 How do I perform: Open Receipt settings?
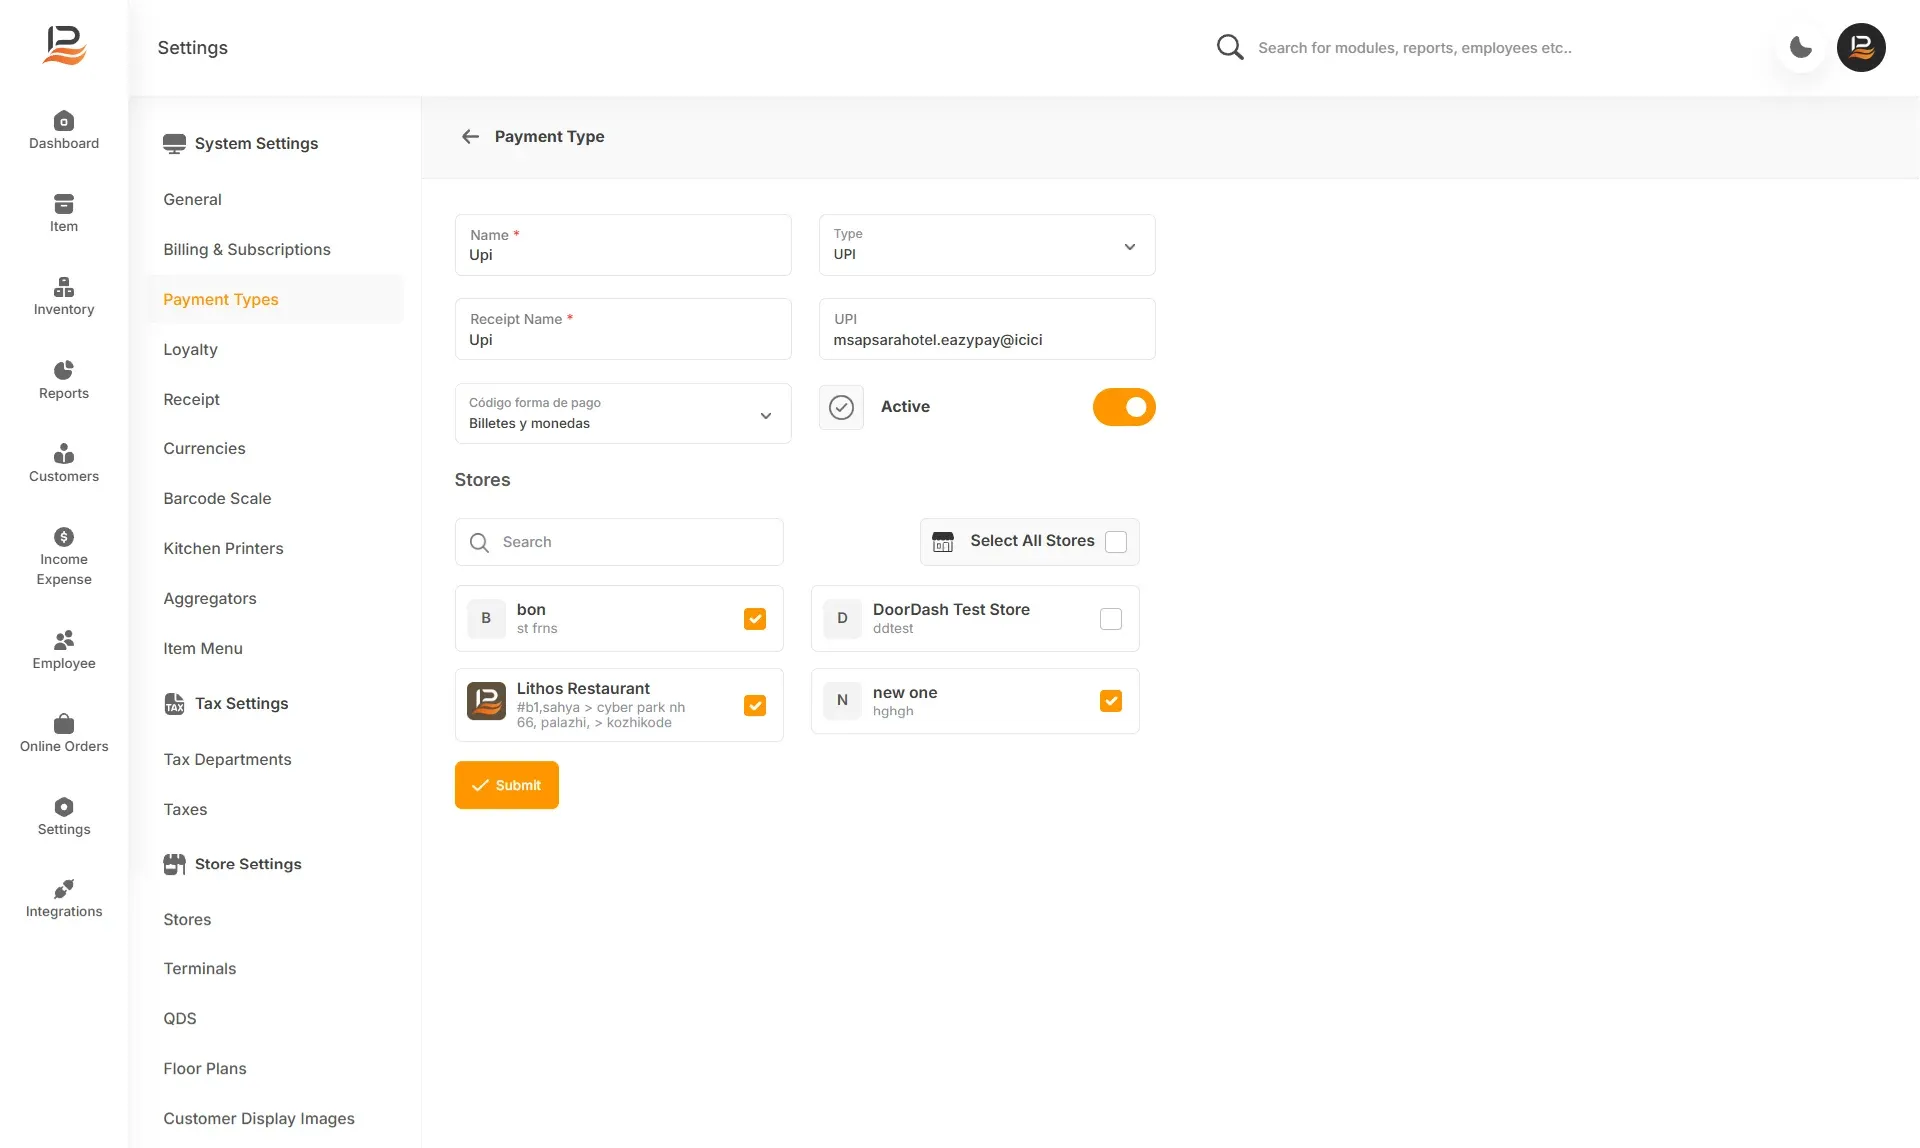click(191, 400)
